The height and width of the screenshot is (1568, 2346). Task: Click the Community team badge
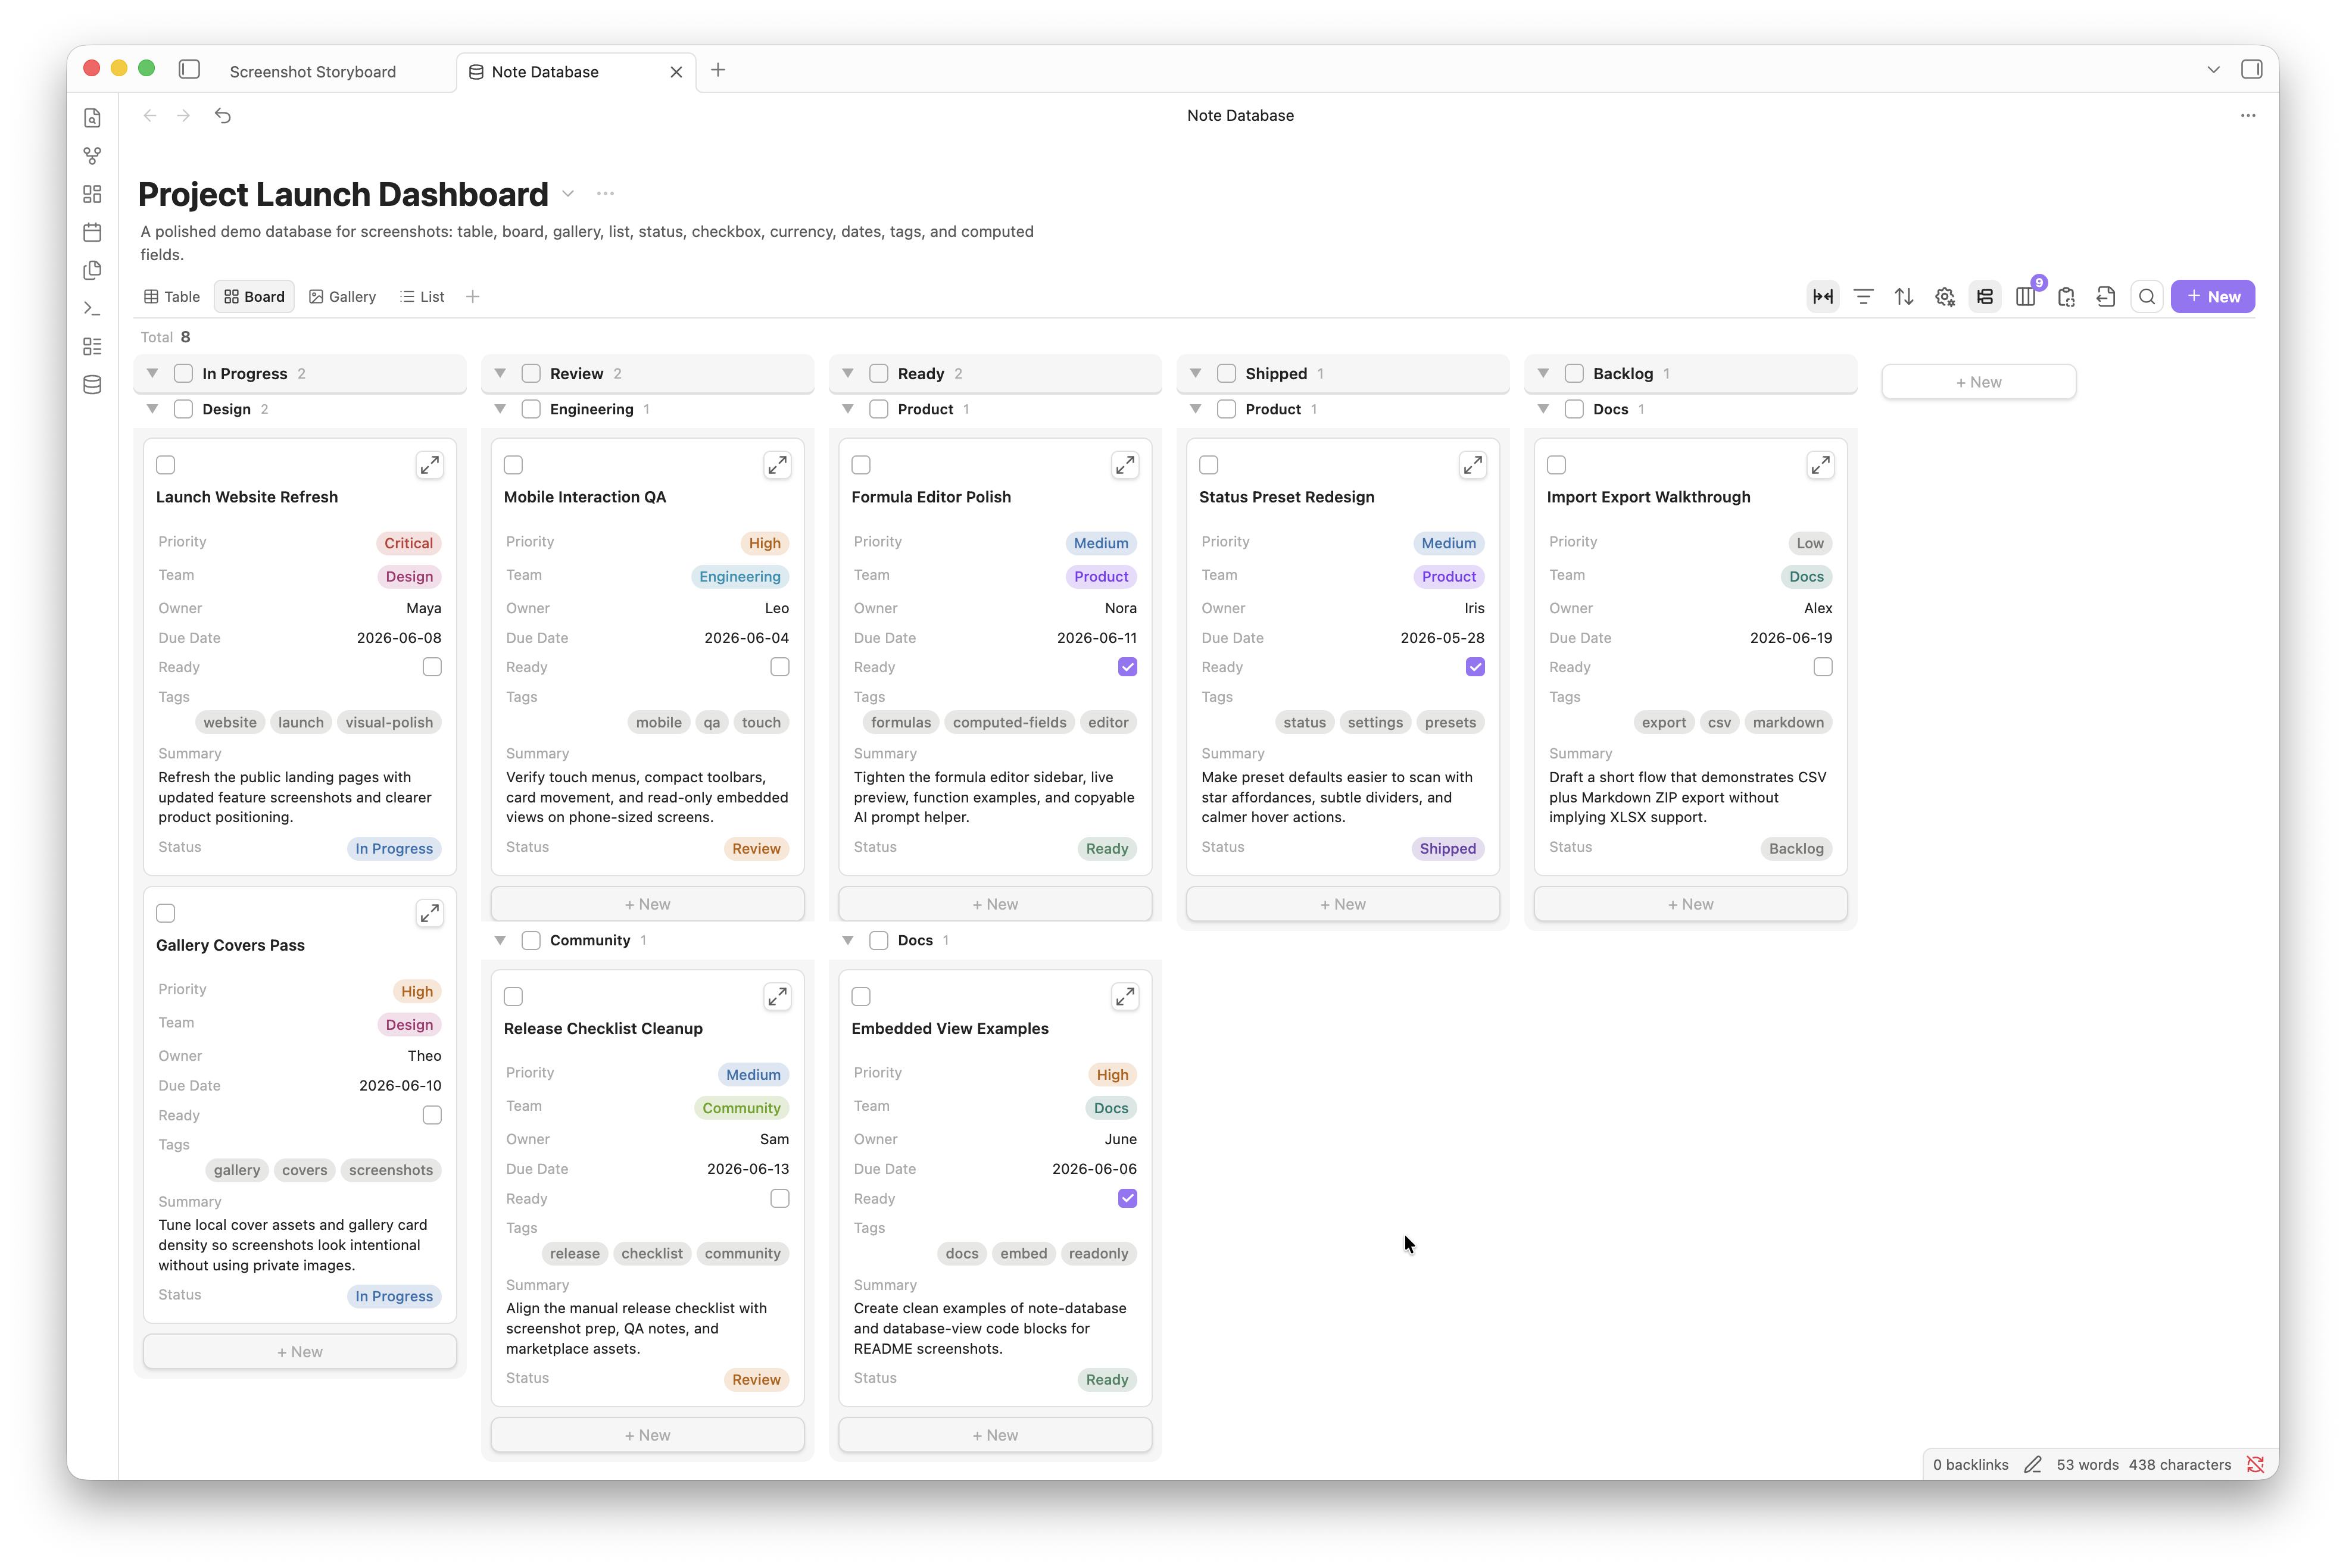pos(741,1108)
